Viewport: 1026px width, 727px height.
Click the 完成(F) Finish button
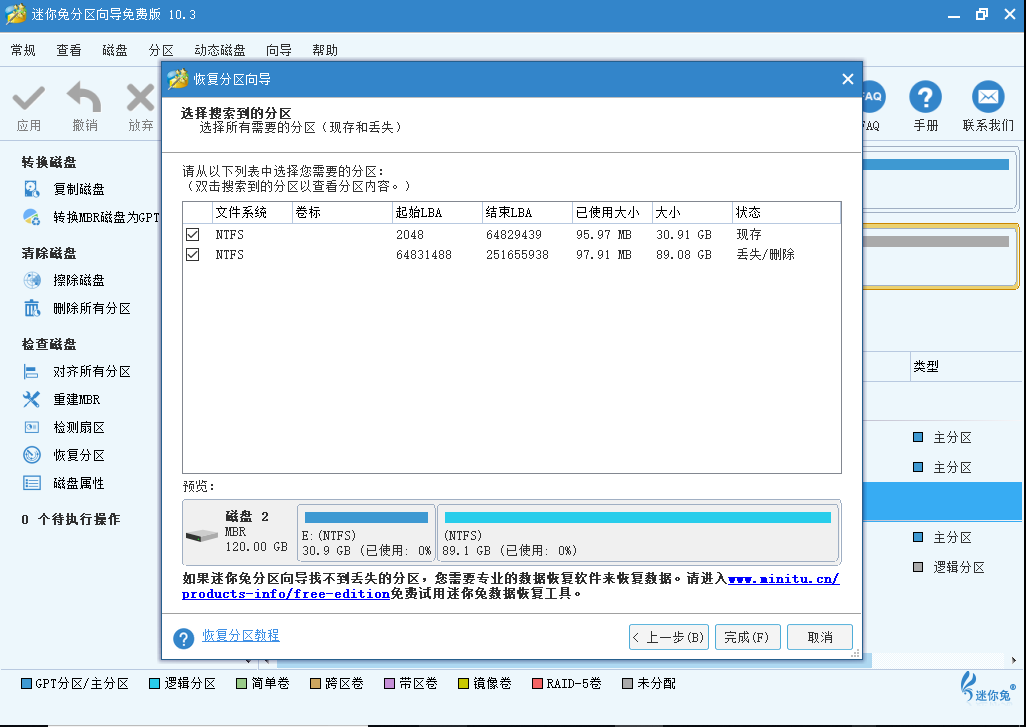coord(747,637)
